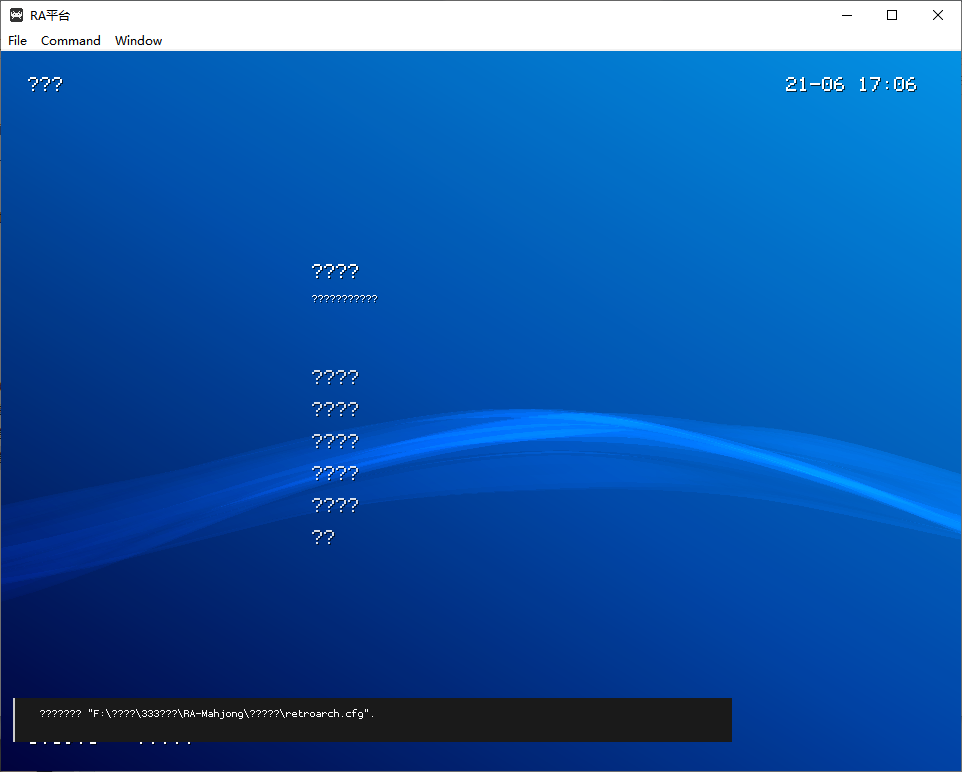Close the RA平台 window
Screen dimensions: 962x772
pyautogui.click(x=937, y=15)
